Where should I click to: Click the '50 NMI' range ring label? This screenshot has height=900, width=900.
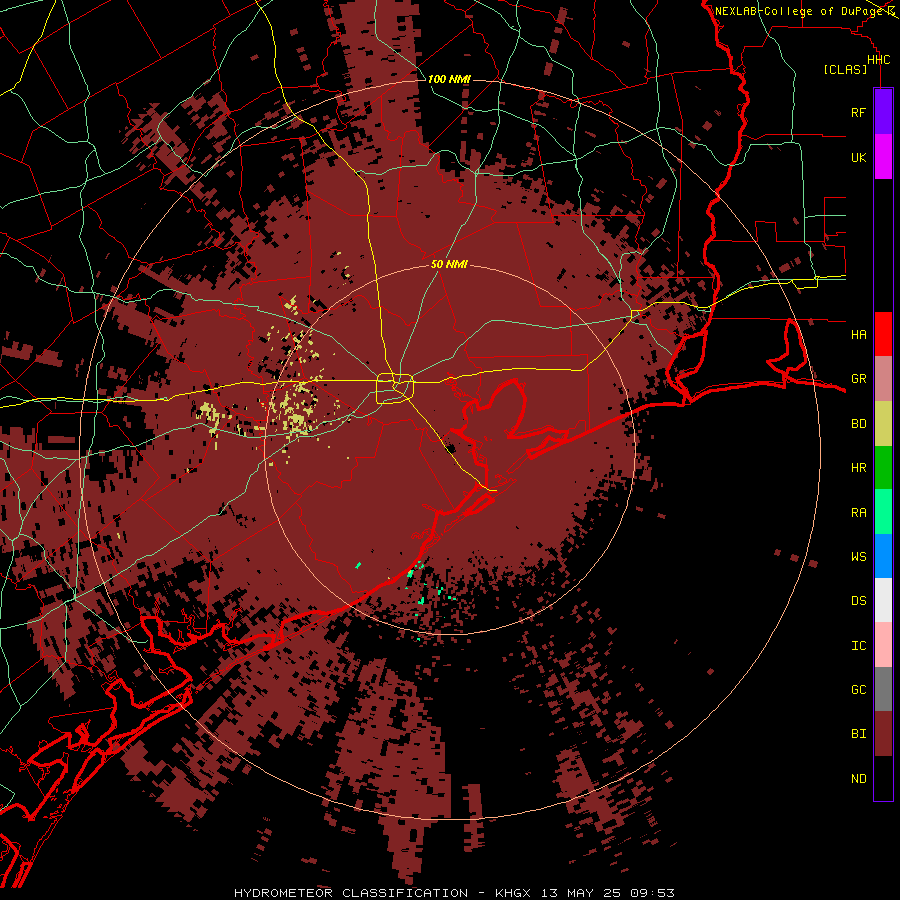tap(449, 264)
